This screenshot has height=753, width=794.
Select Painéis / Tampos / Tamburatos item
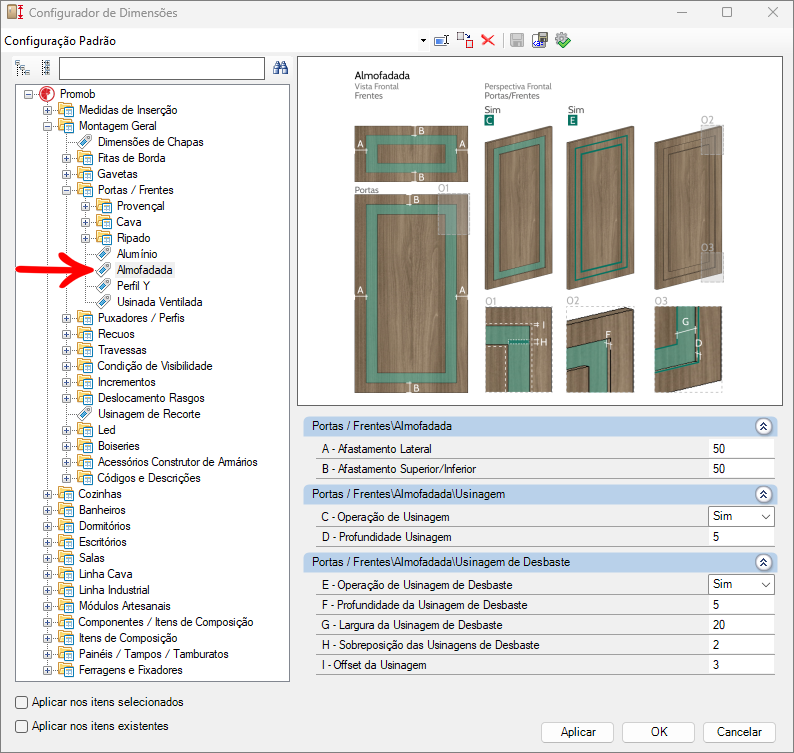(x=153, y=654)
